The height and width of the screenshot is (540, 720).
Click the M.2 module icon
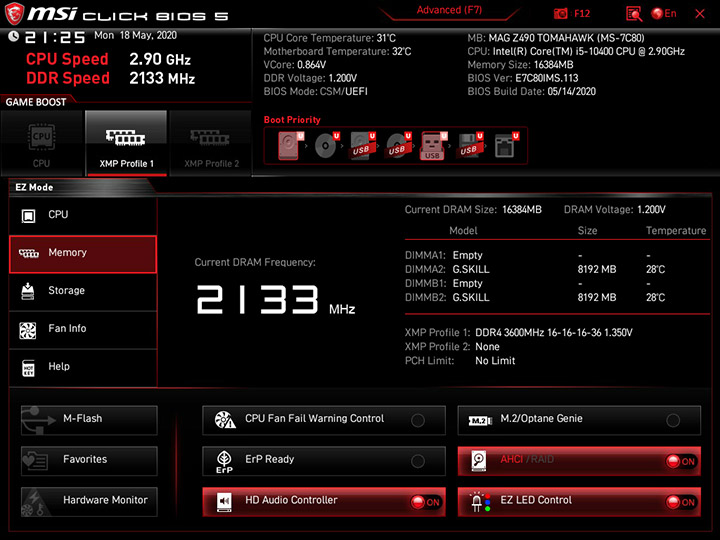(x=480, y=420)
